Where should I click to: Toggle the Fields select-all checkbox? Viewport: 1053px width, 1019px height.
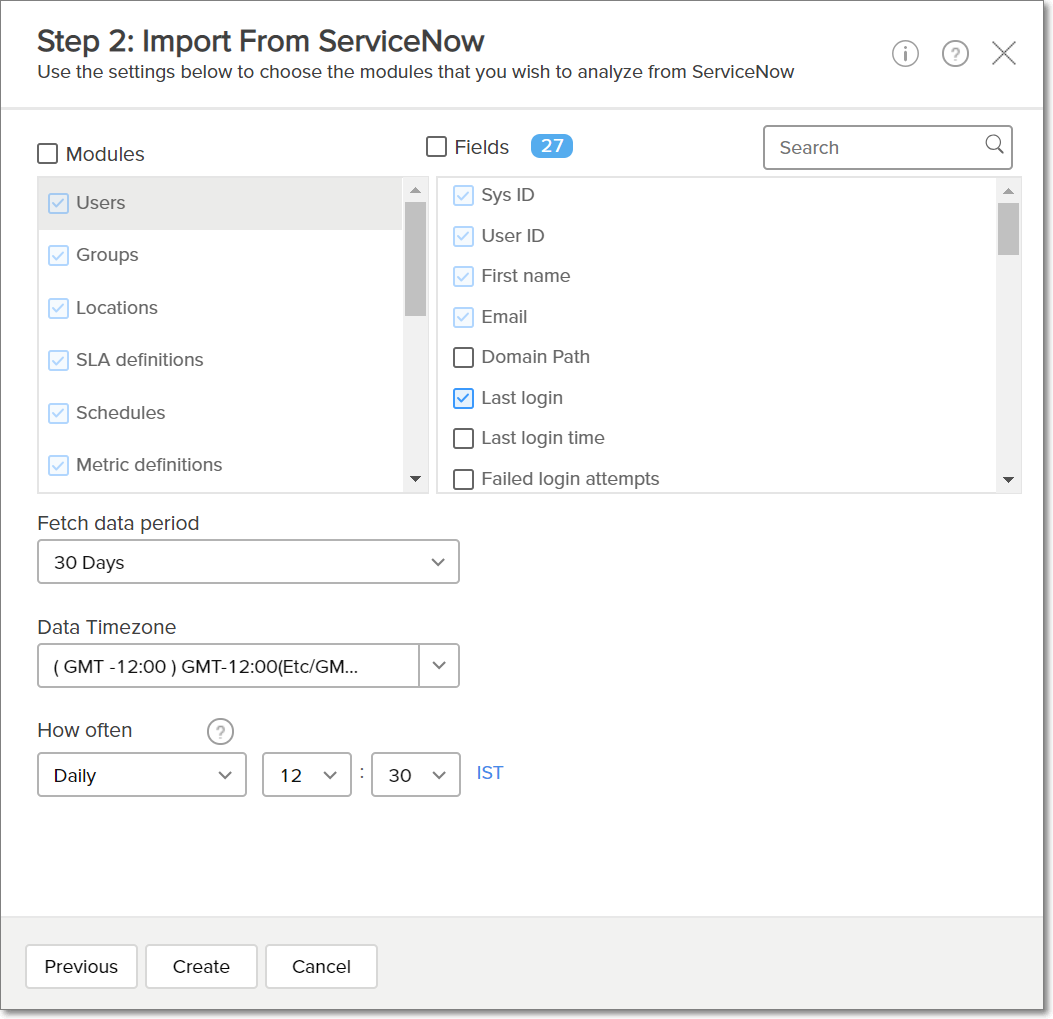pyautogui.click(x=437, y=146)
